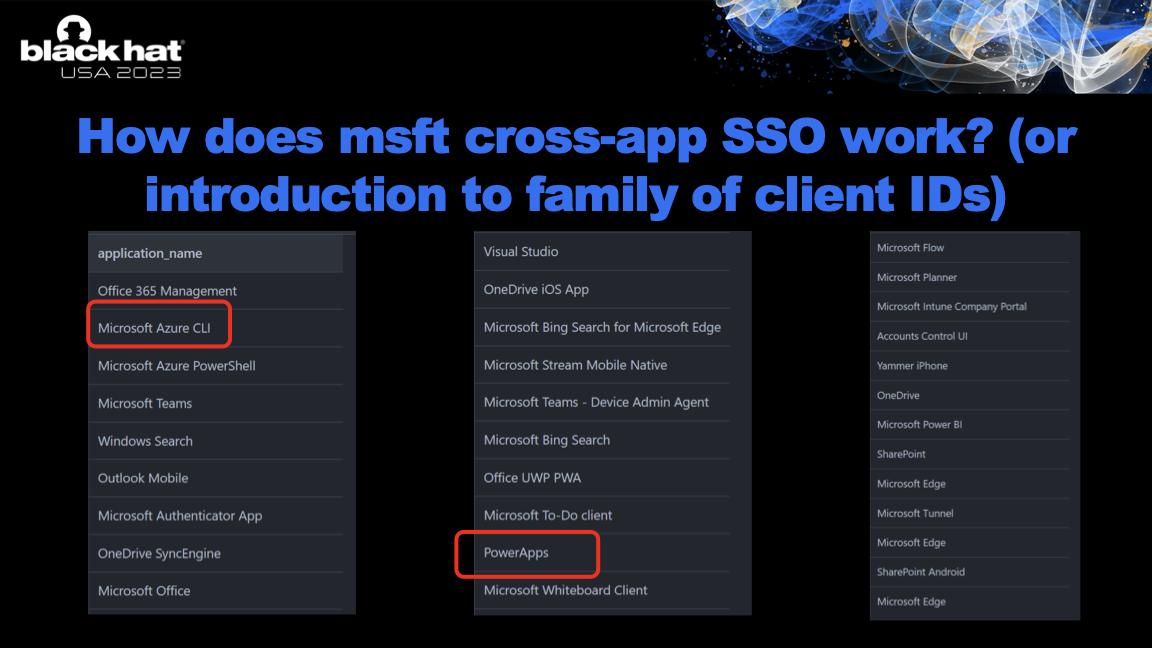Select the Office UWP PWA row
Image resolution: width=1152 pixels, height=648 pixels.
click(602, 478)
